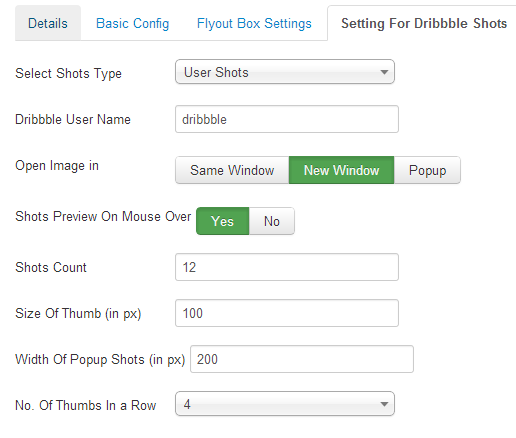
Task: Click the Shots Count input field
Action: [287, 267]
